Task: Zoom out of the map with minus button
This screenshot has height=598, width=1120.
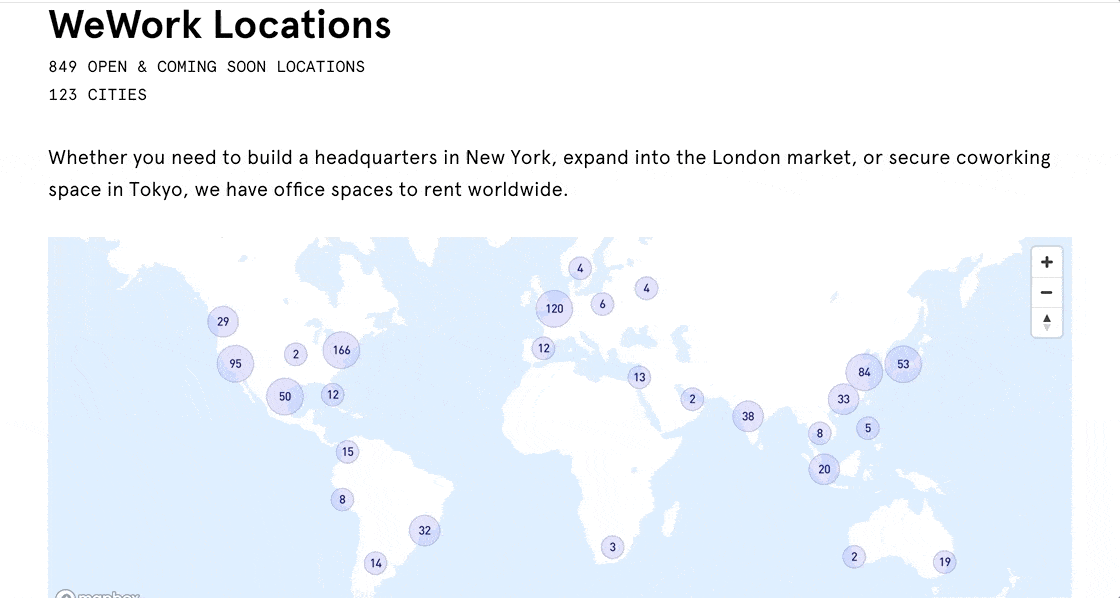Action: click(x=1046, y=292)
